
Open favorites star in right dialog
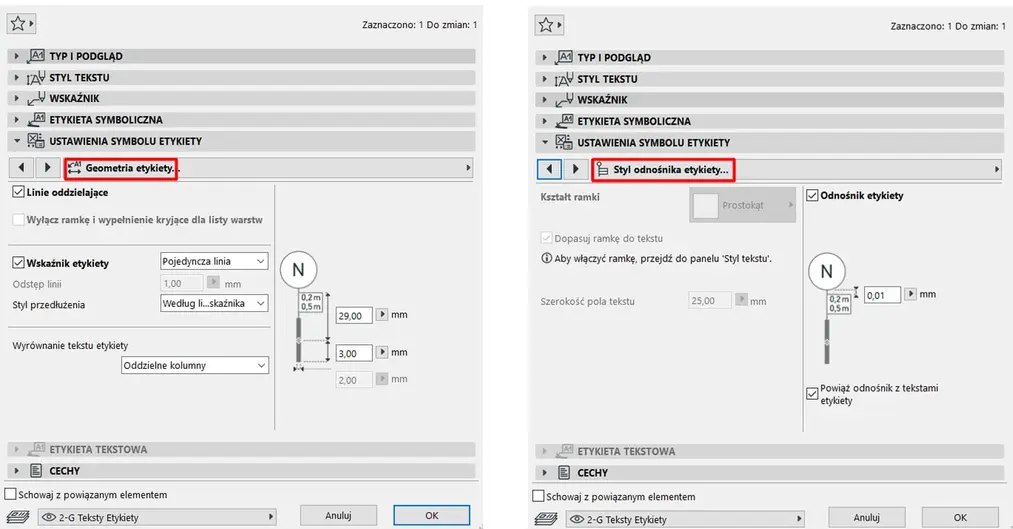[x=549, y=25]
